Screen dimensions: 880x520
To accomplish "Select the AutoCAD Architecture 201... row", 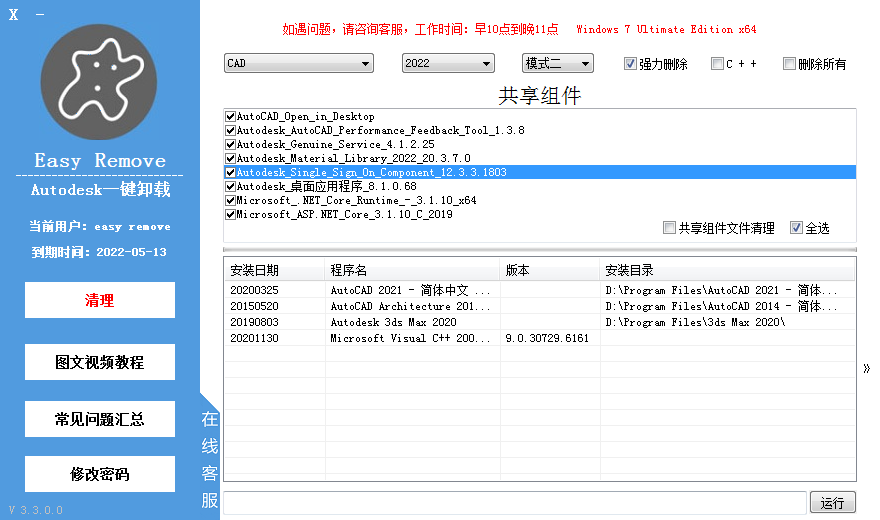I will tap(539, 306).
